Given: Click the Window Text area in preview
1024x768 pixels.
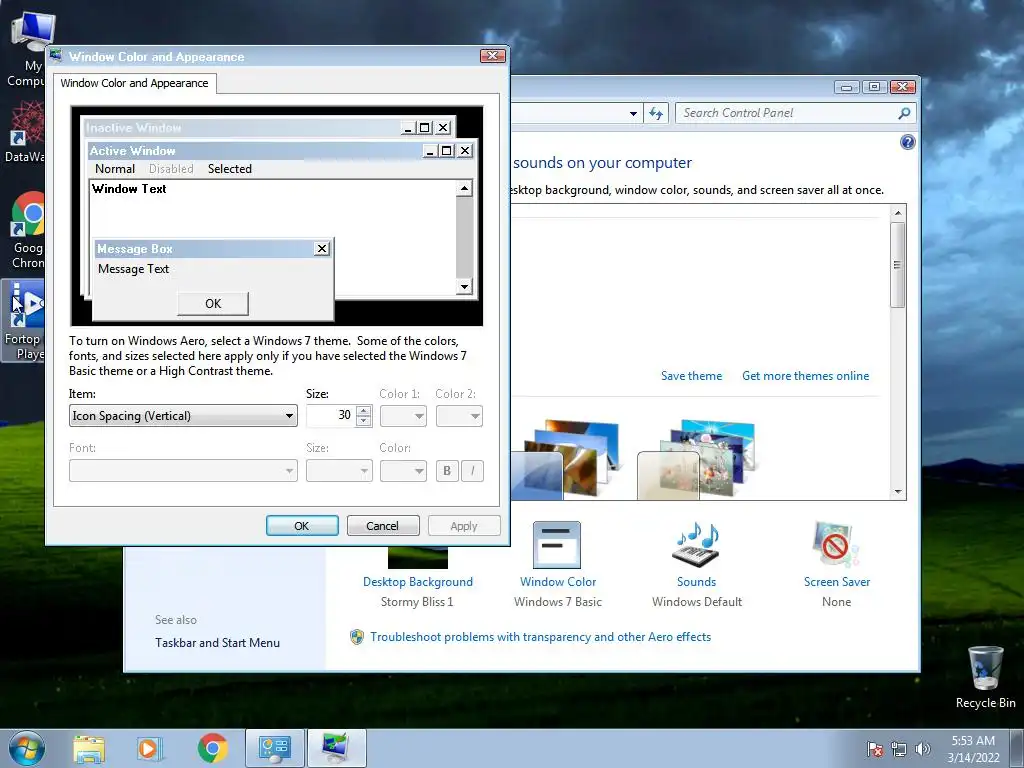Looking at the screenshot, I should (x=129, y=189).
